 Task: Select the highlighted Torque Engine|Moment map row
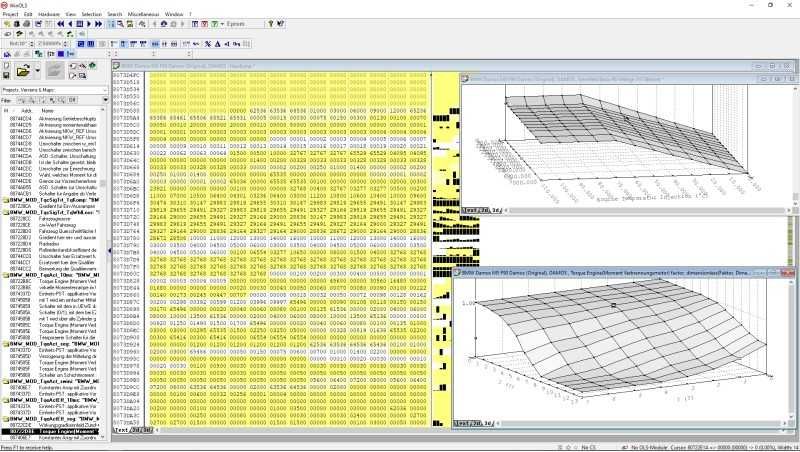tap(53, 432)
